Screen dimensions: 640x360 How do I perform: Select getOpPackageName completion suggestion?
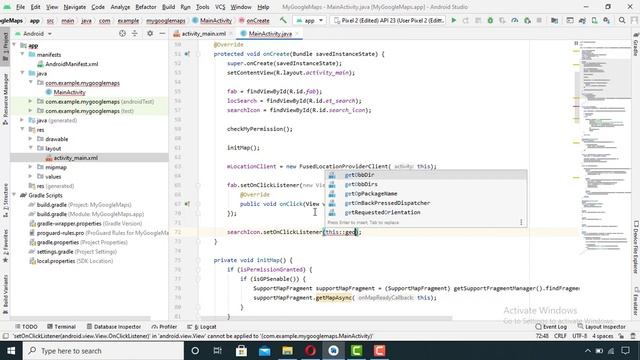tap(426, 193)
